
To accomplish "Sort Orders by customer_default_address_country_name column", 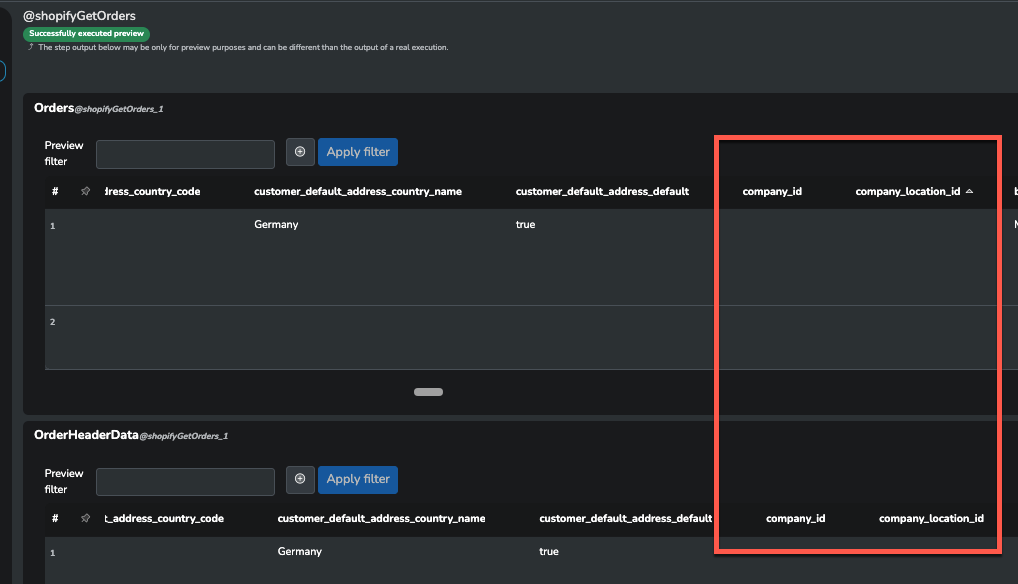I will point(358,191).
